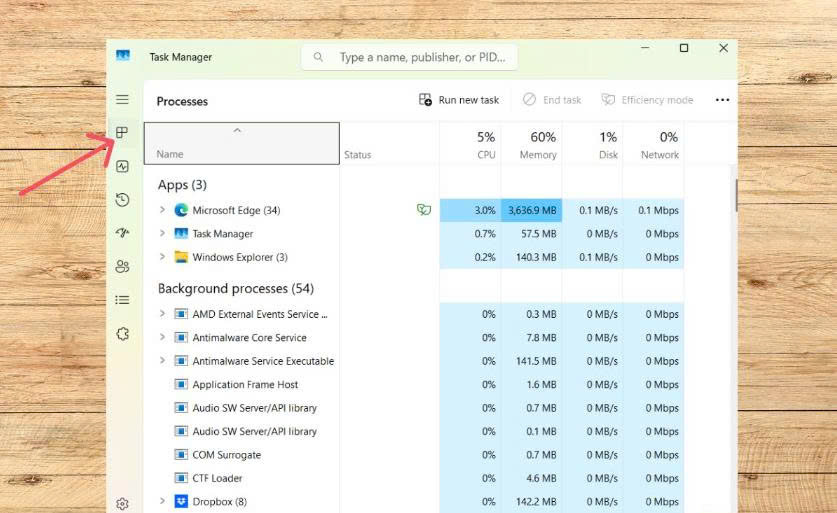Expand Antimalware Core Service
This screenshot has height=513, width=837.
coord(162,337)
